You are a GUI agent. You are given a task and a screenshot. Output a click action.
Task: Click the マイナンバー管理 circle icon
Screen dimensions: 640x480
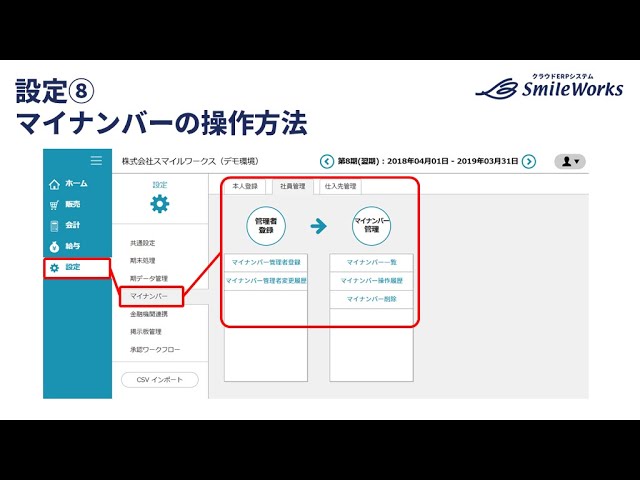point(371,225)
